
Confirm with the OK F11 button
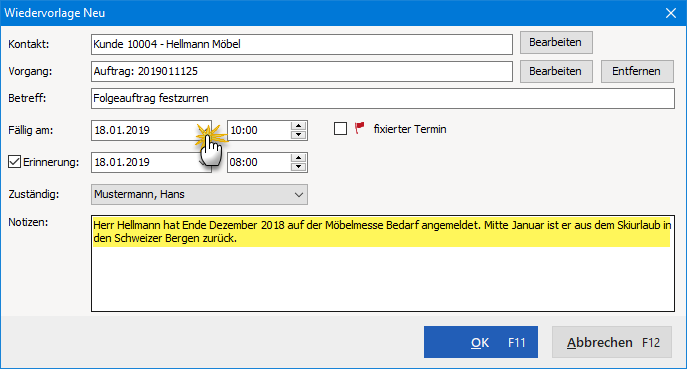point(481,342)
